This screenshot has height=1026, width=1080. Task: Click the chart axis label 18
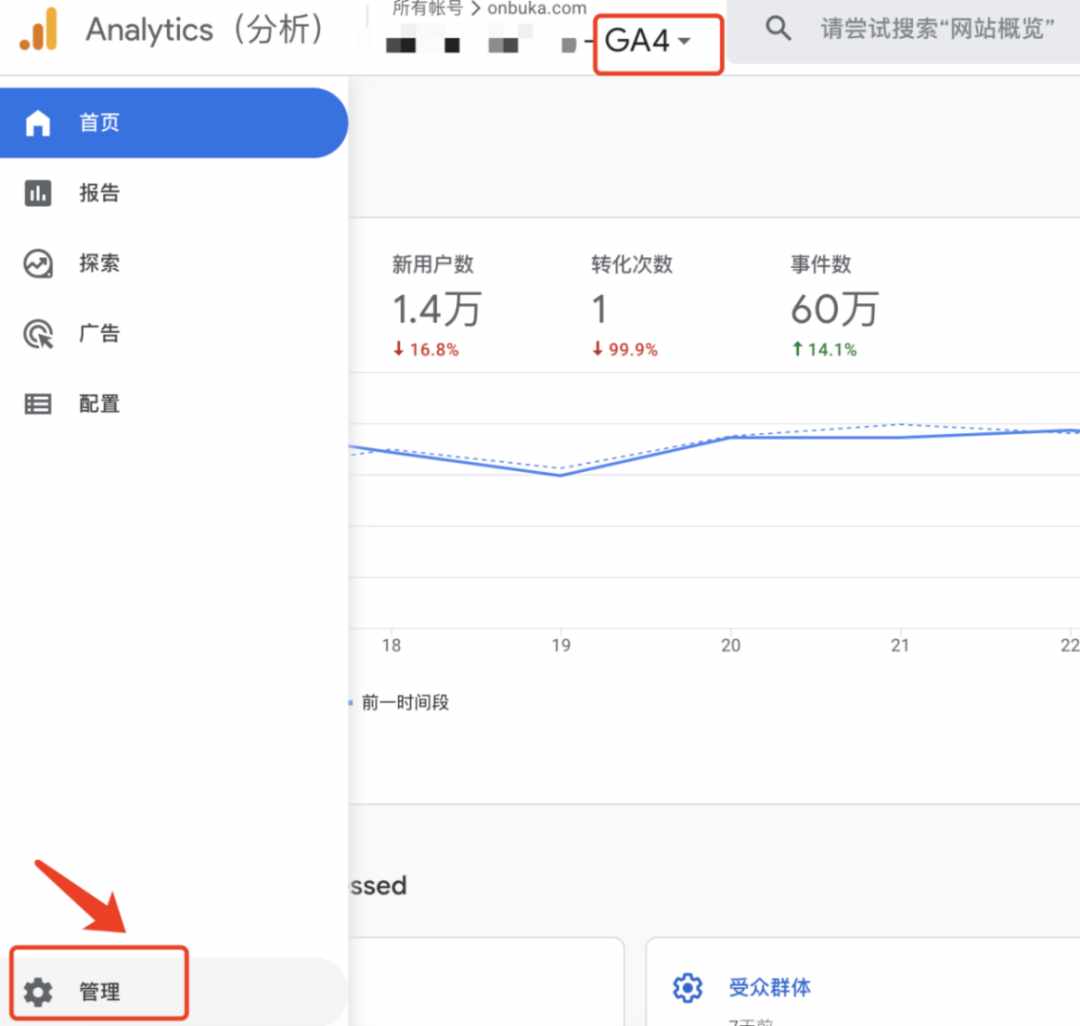click(x=391, y=645)
